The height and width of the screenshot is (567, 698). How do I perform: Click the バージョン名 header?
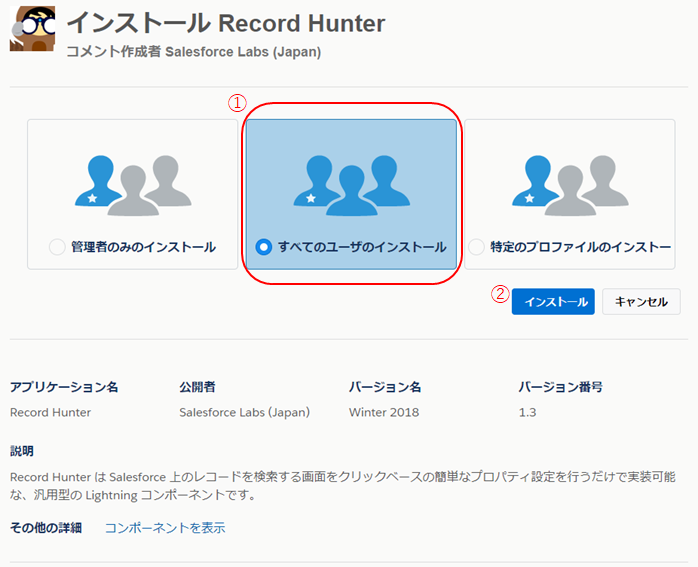[385, 387]
